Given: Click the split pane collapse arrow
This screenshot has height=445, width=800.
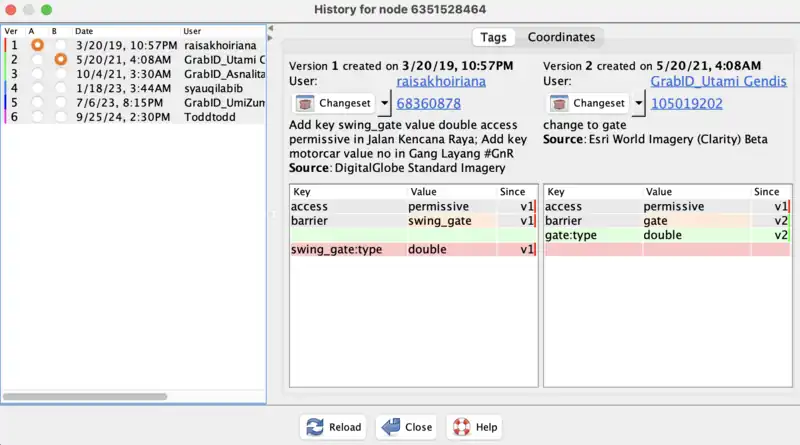Looking at the screenshot, I should 269,28.
